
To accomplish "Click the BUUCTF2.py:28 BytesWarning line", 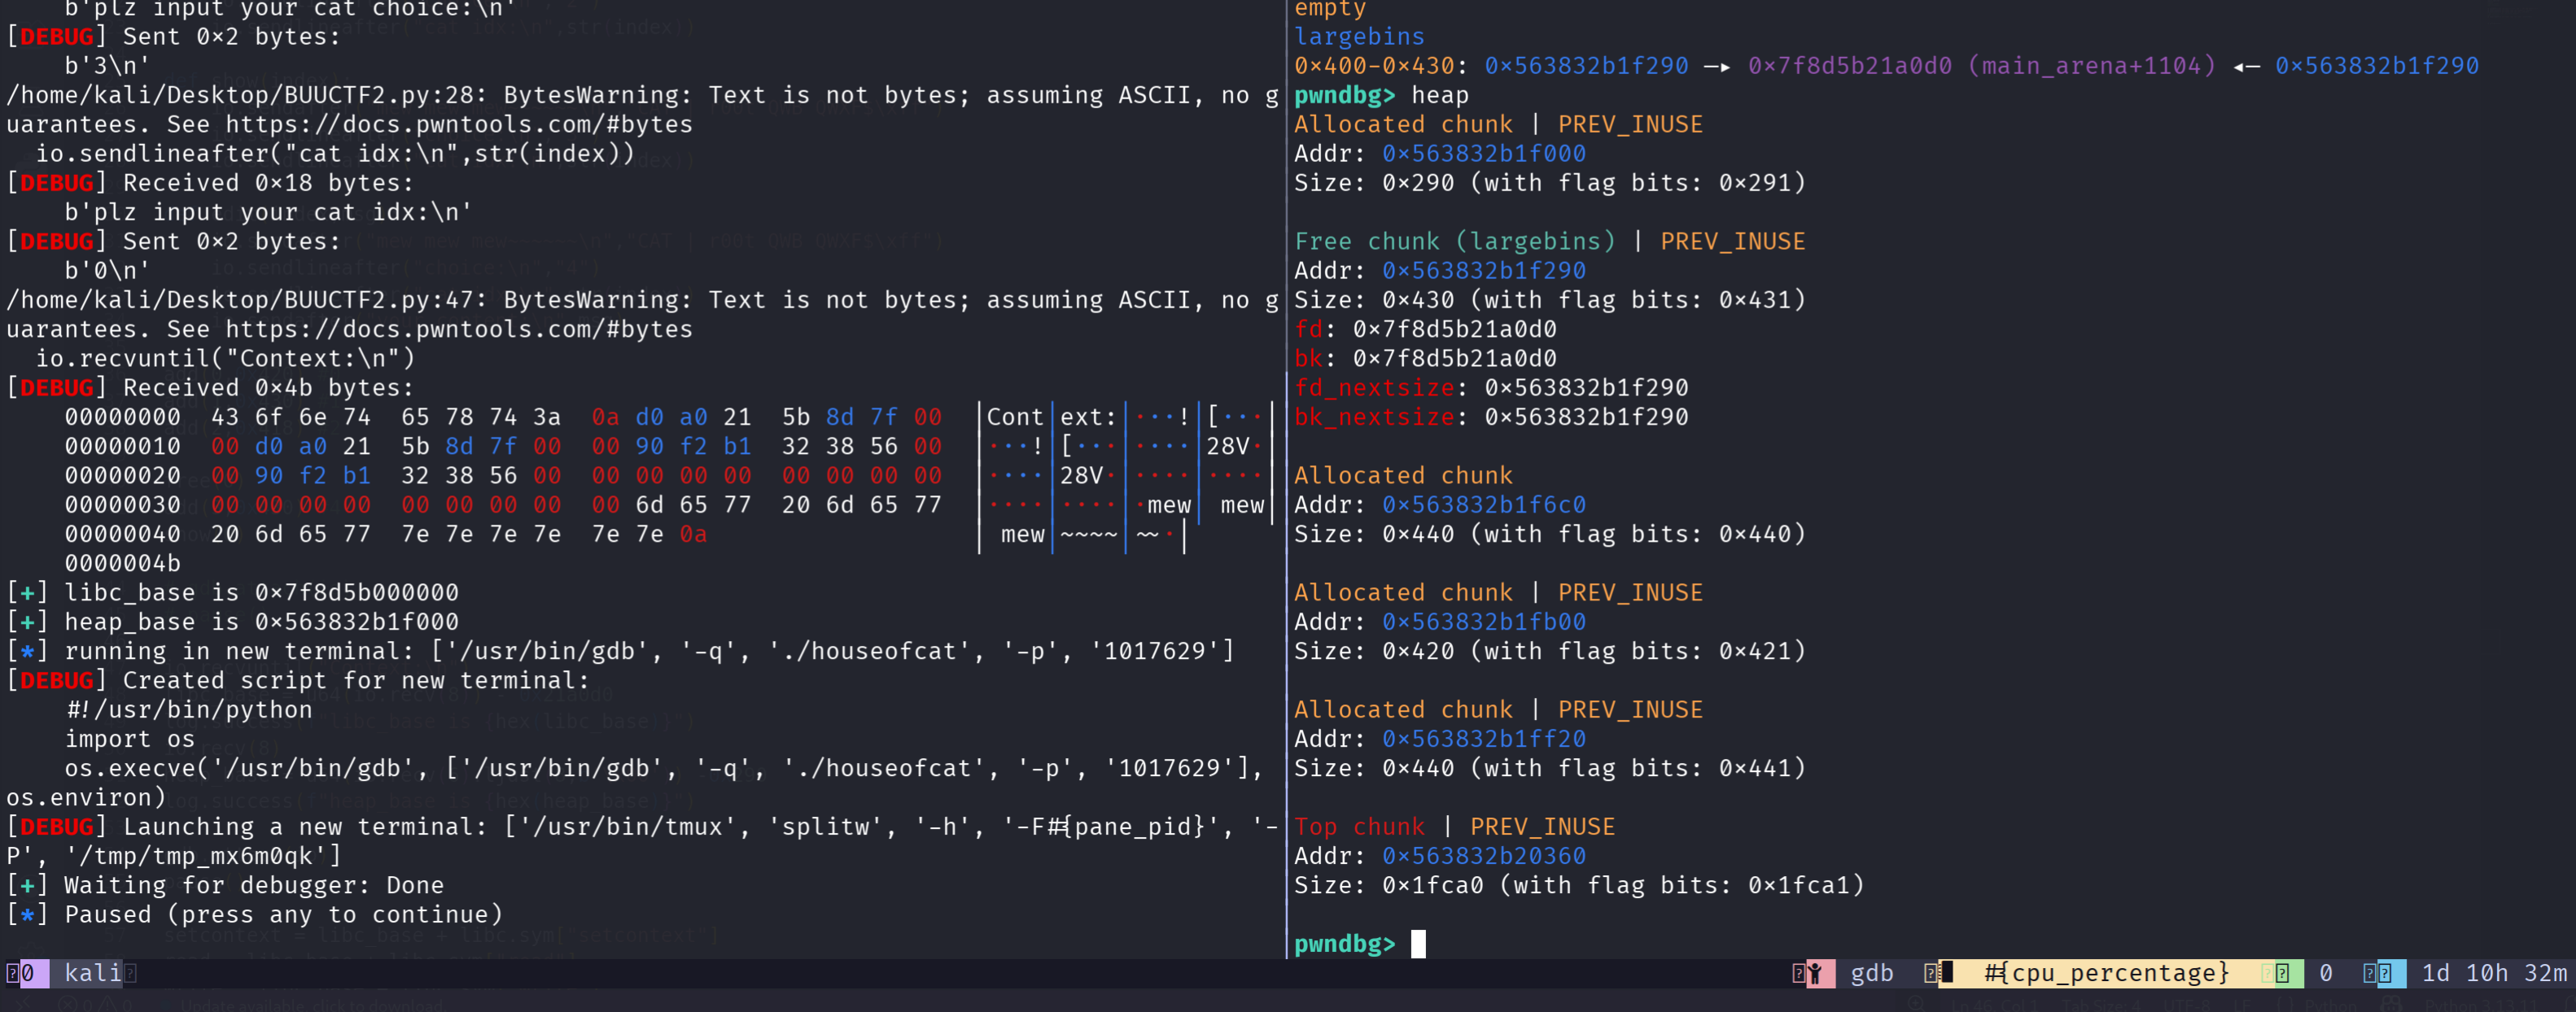I will click(642, 95).
